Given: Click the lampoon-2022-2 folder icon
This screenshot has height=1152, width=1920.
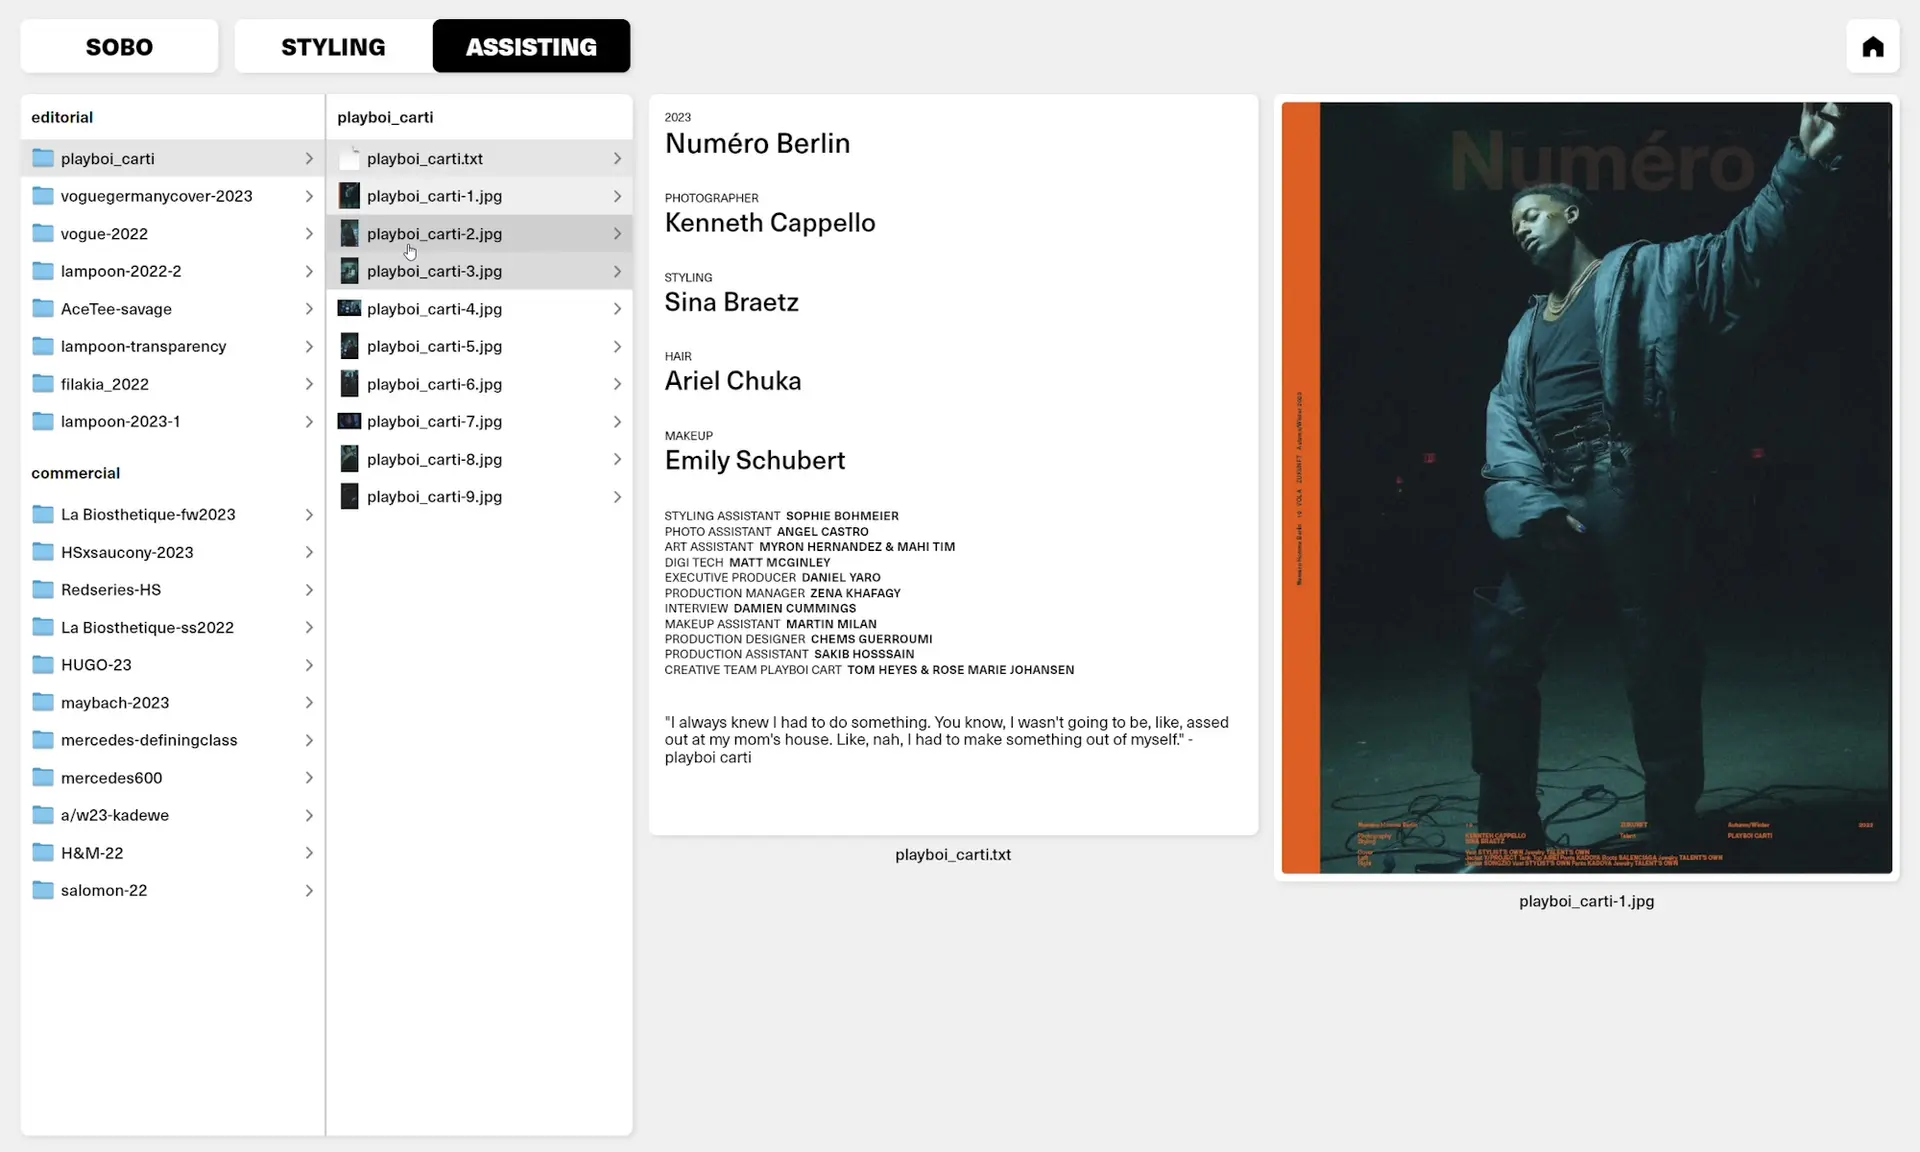Looking at the screenshot, I should (x=43, y=271).
